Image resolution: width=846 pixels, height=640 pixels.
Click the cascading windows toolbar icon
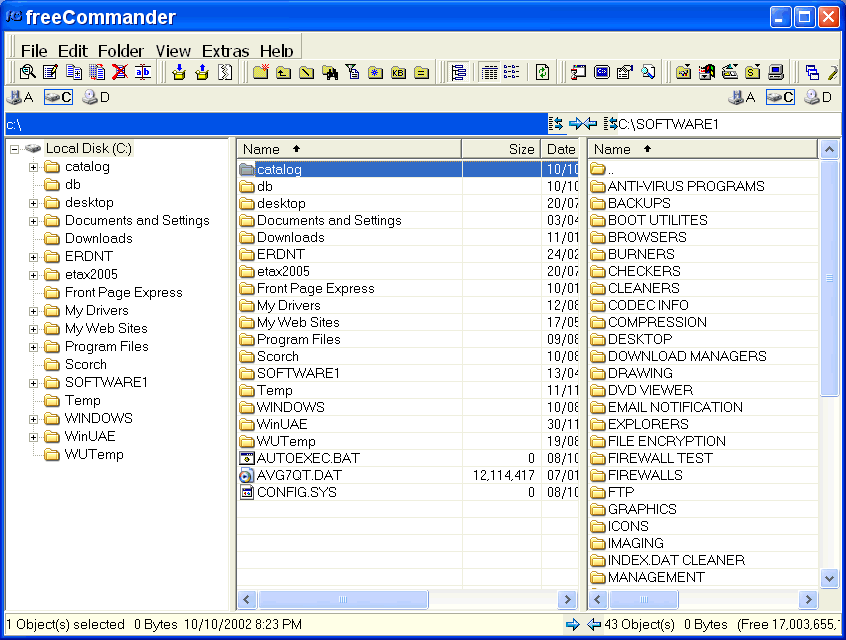(812, 72)
